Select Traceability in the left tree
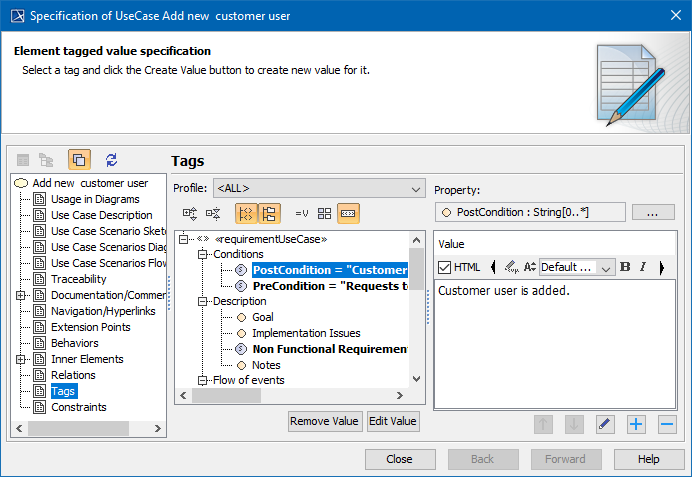Viewport: 692px width, 477px height. (x=78, y=279)
